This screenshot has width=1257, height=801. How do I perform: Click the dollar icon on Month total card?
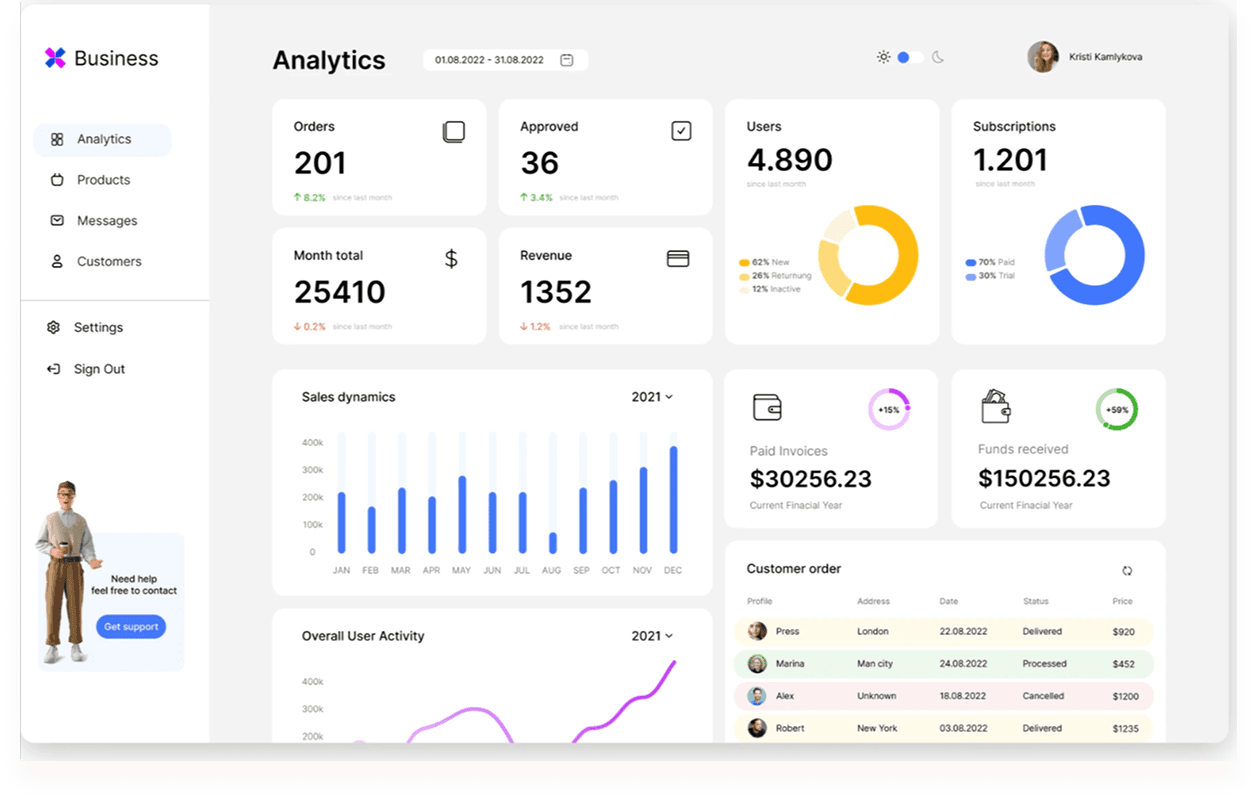click(451, 258)
